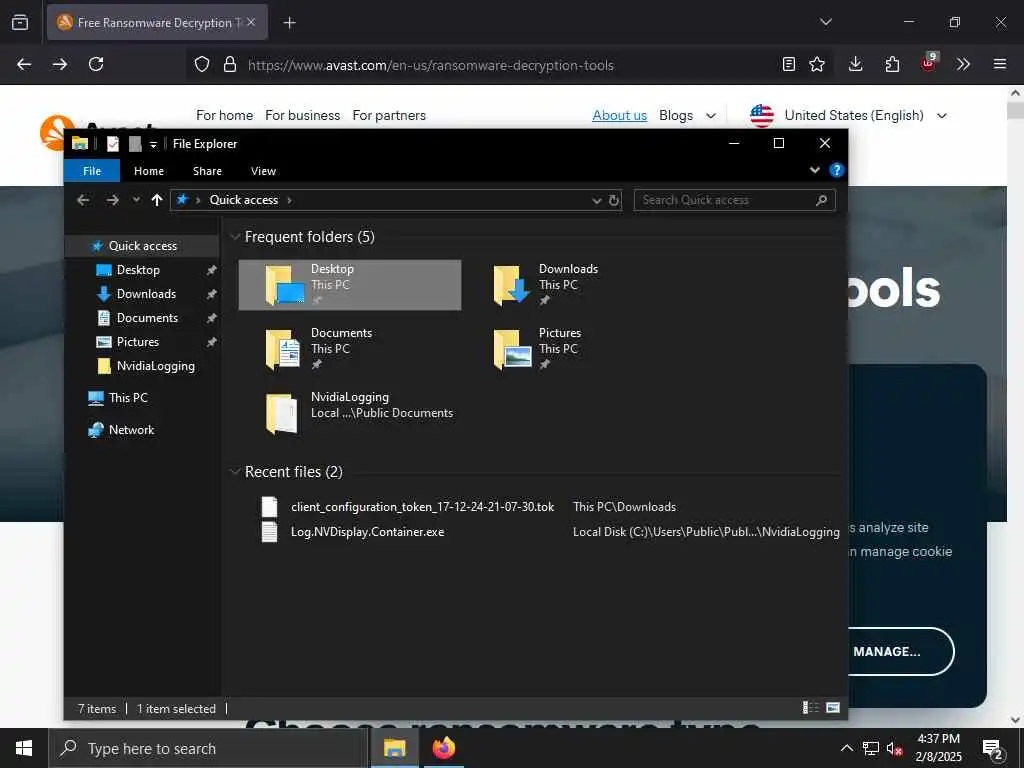Switch to details view icon in status bar

point(810,708)
